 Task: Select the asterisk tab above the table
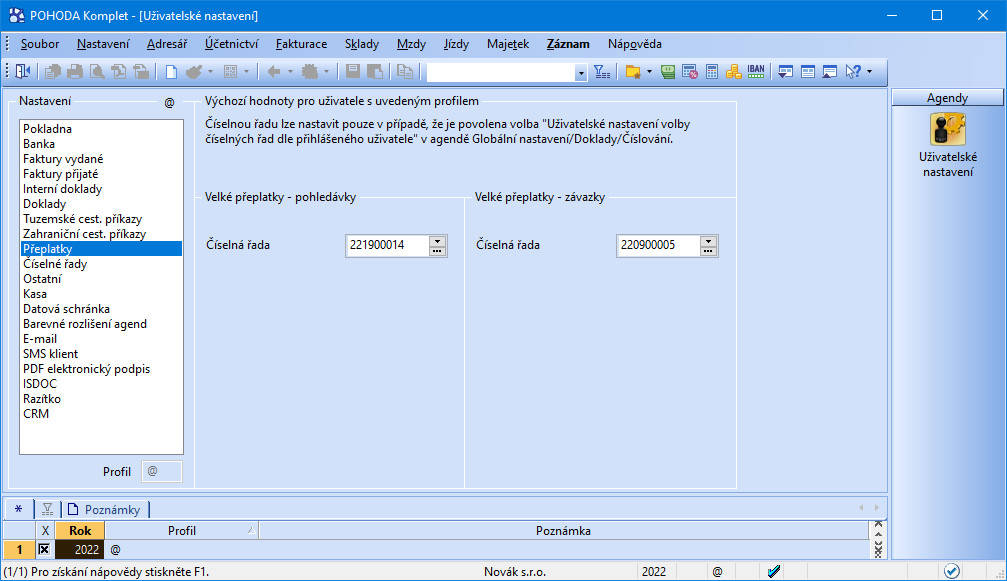[x=19, y=510]
